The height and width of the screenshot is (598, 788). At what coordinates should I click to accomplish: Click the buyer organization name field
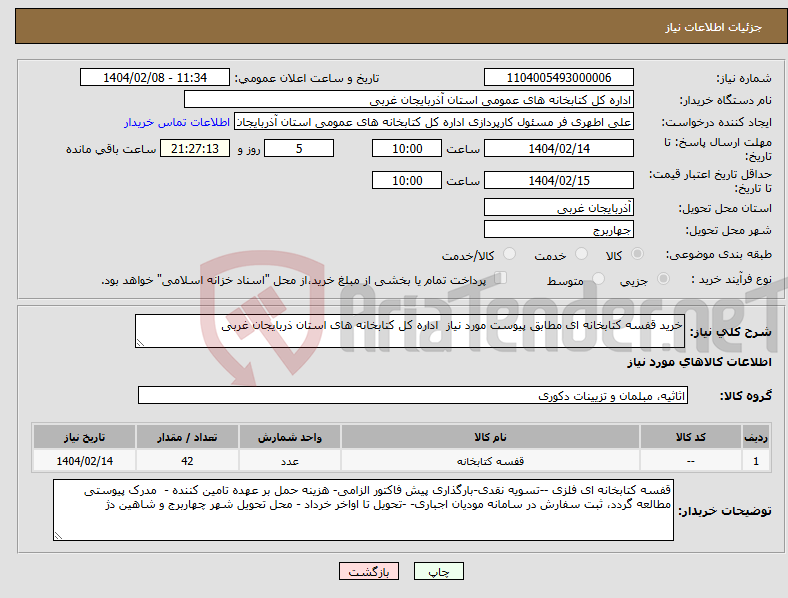pos(409,99)
